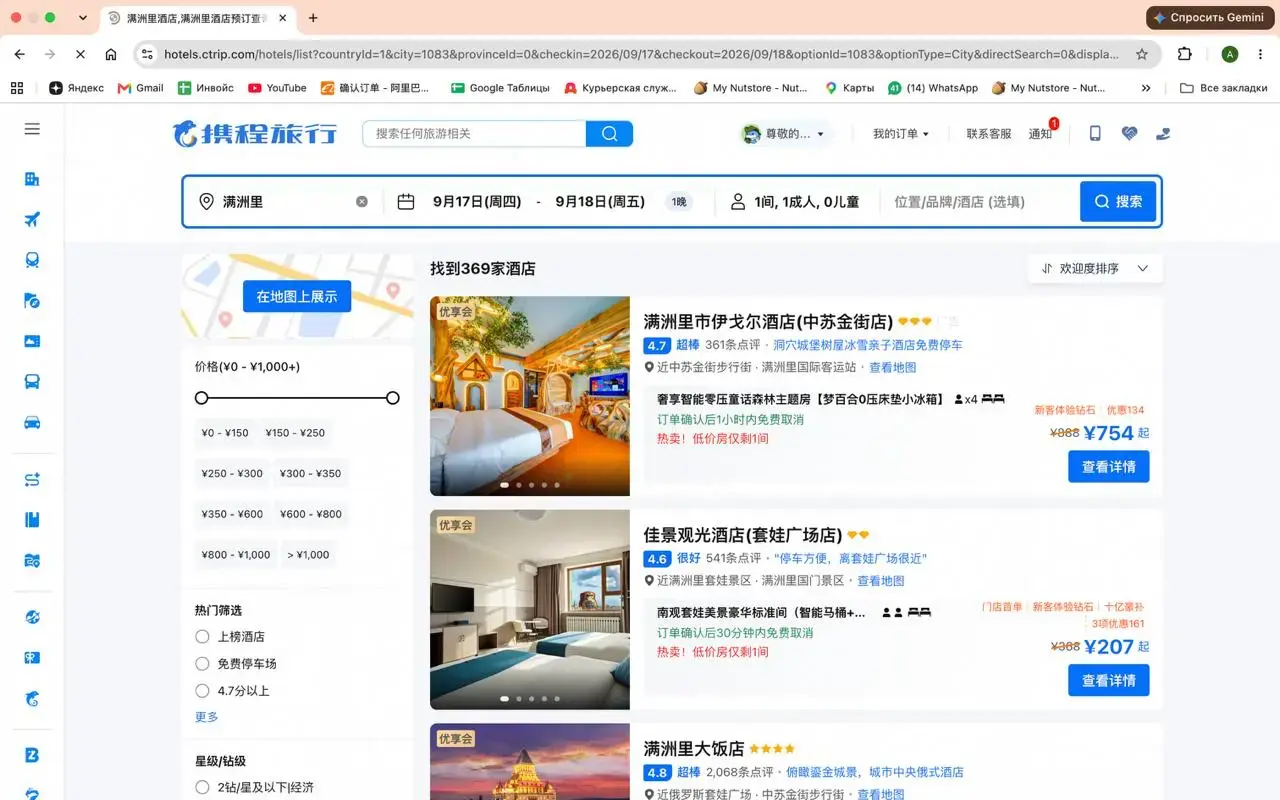
Task: Click the Ctrip 携程旅行 logo
Action: tap(255, 133)
